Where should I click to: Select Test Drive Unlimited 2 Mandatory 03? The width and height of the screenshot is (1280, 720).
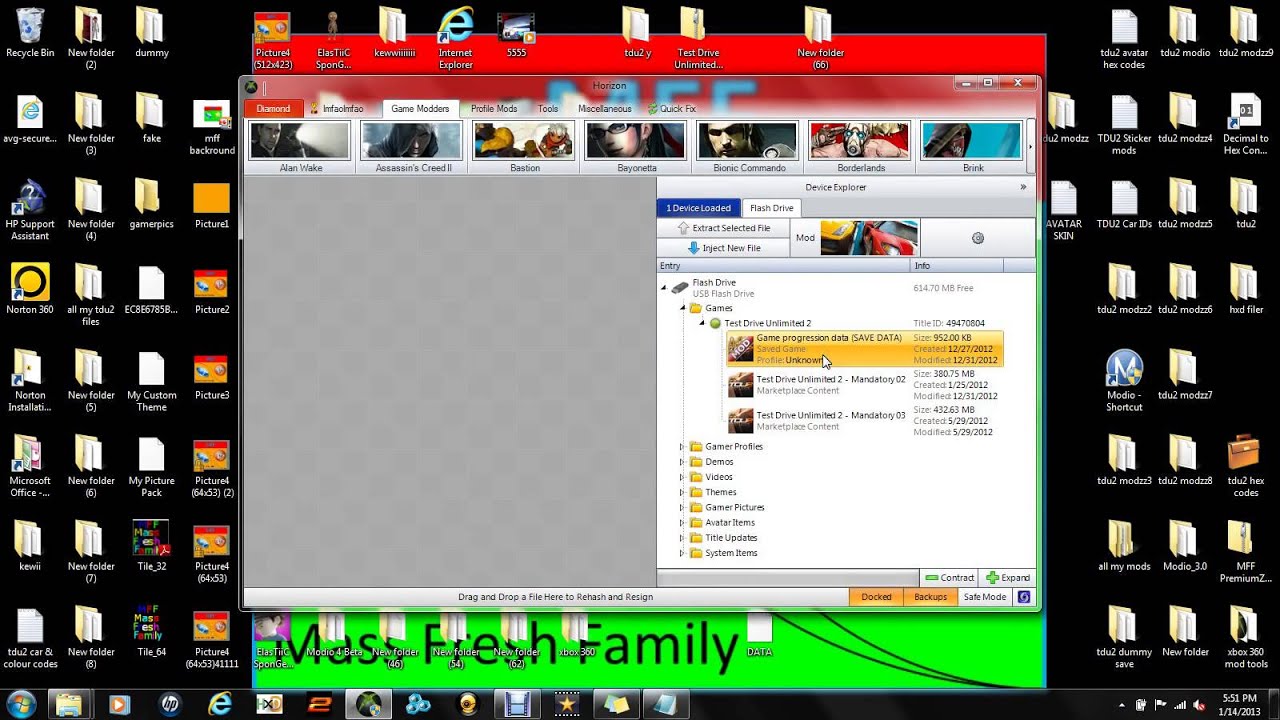pos(864,420)
